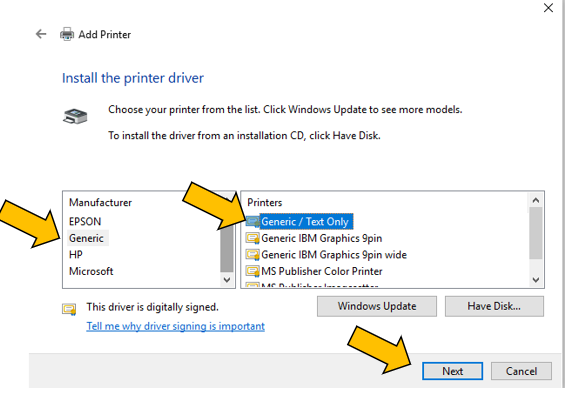Click the printer illustration icon beside instructions
Screen dimensions: 566x396
(75, 116)
